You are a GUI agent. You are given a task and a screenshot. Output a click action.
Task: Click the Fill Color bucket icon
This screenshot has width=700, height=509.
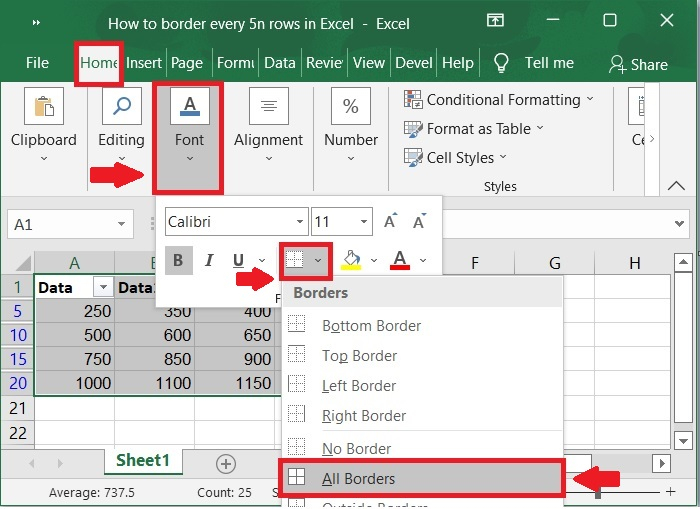pyautogui.click(x=352, y=260)
